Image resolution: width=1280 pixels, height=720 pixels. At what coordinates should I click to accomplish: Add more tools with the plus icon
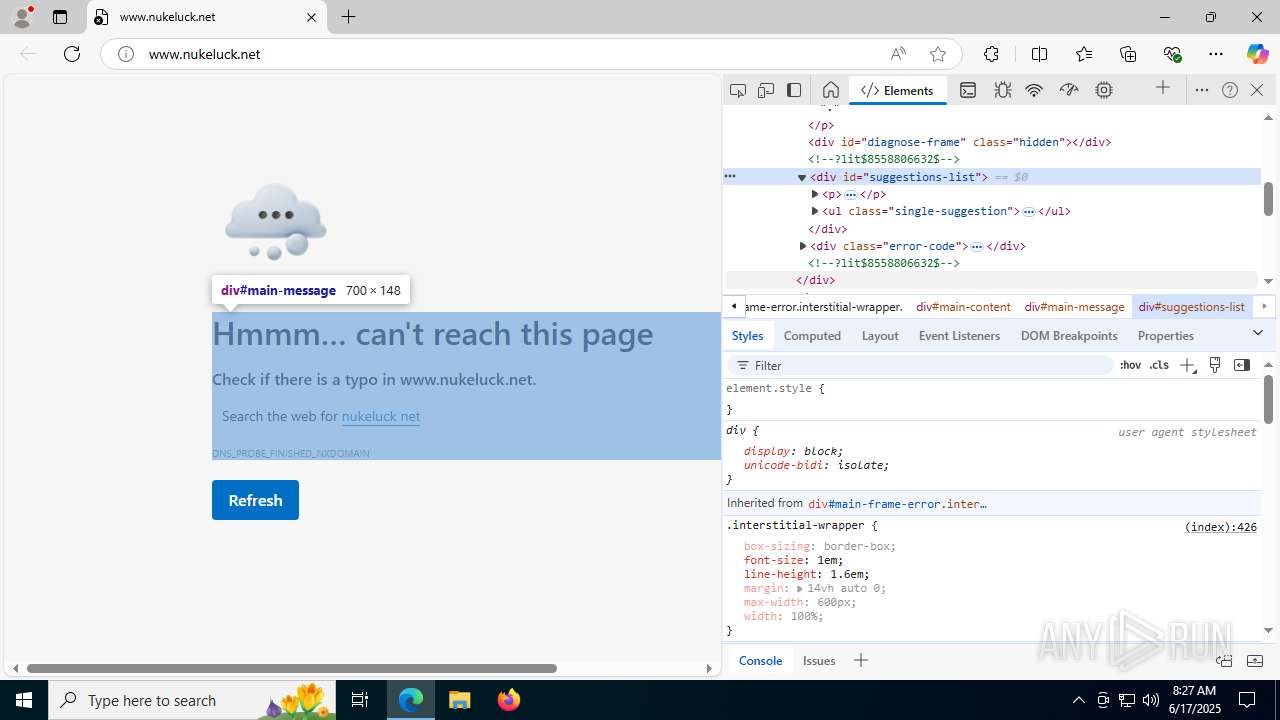pyautogui.click(x=1163, y=88)
